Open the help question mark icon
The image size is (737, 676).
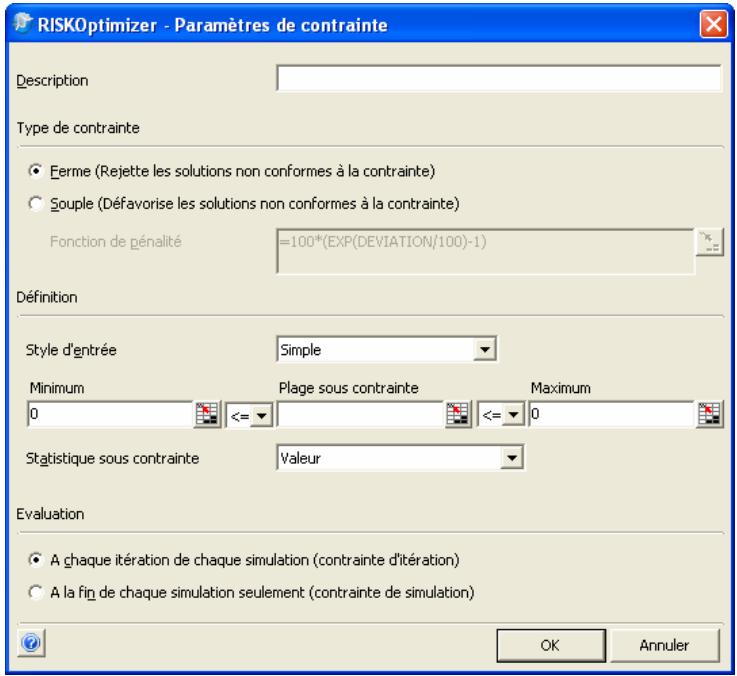pos(31,643)
